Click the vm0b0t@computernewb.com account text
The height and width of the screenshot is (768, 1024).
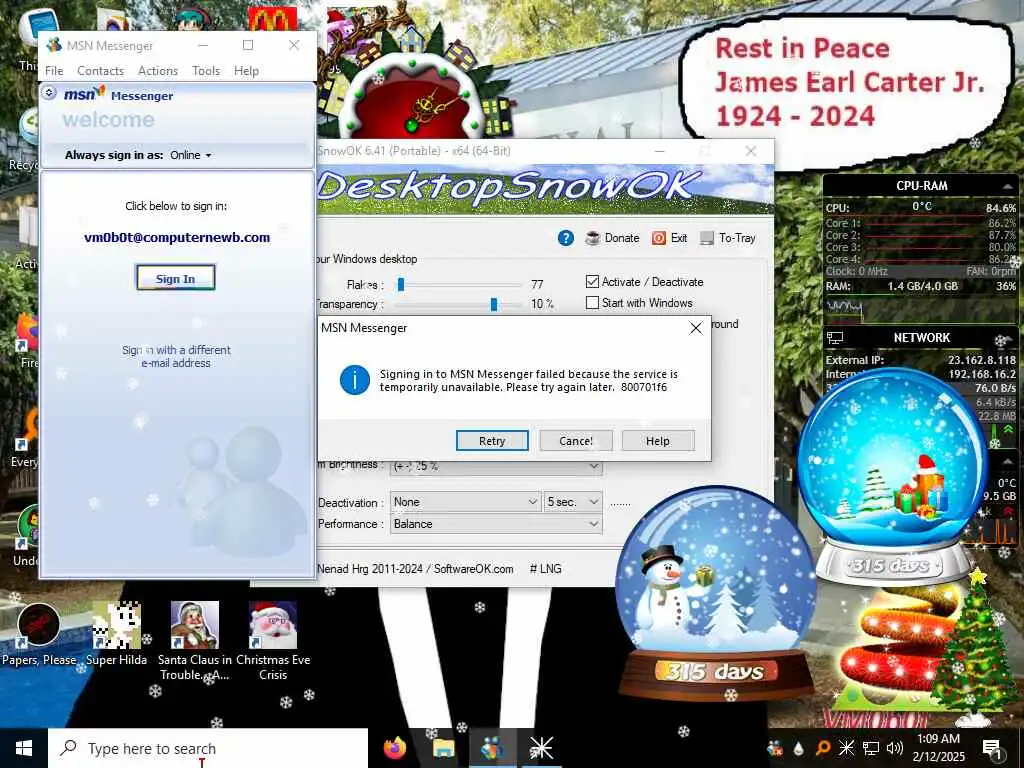click(177, 237)
